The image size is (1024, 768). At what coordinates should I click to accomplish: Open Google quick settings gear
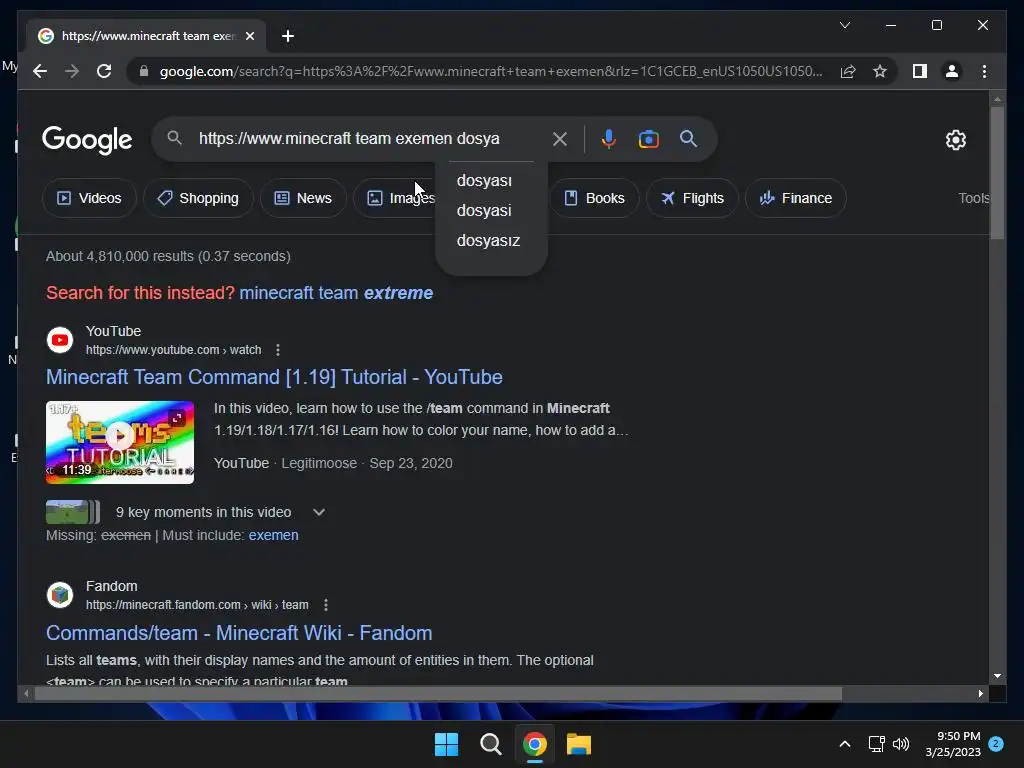coord(955,140)
